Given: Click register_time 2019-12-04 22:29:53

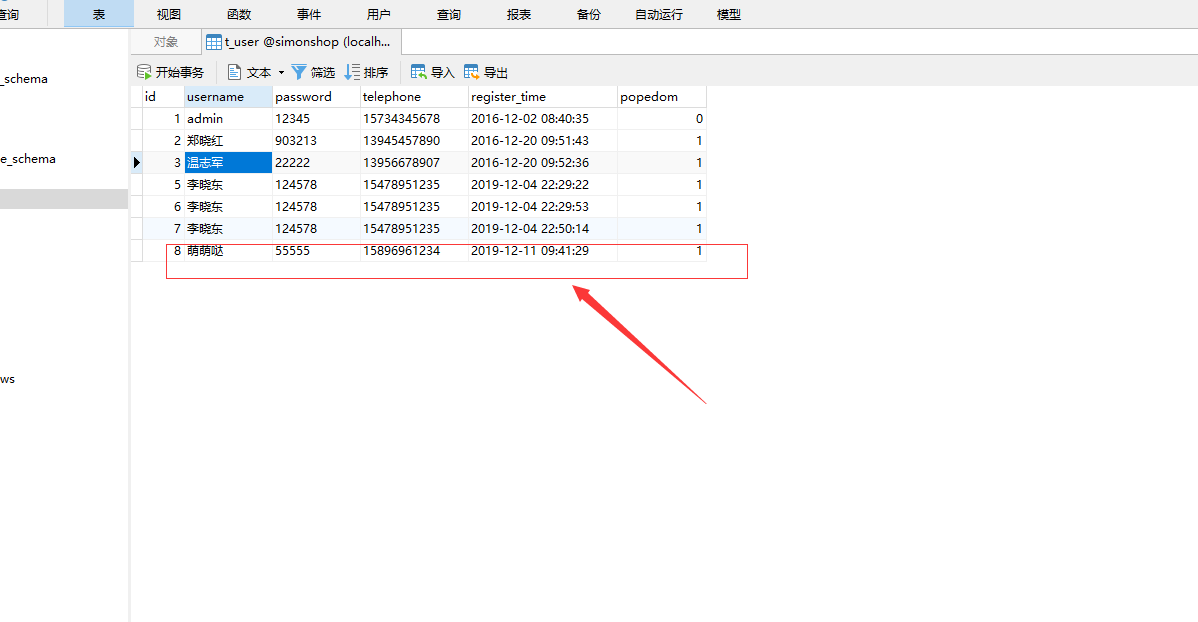Looking at the screenshot, I should point(542,206).
